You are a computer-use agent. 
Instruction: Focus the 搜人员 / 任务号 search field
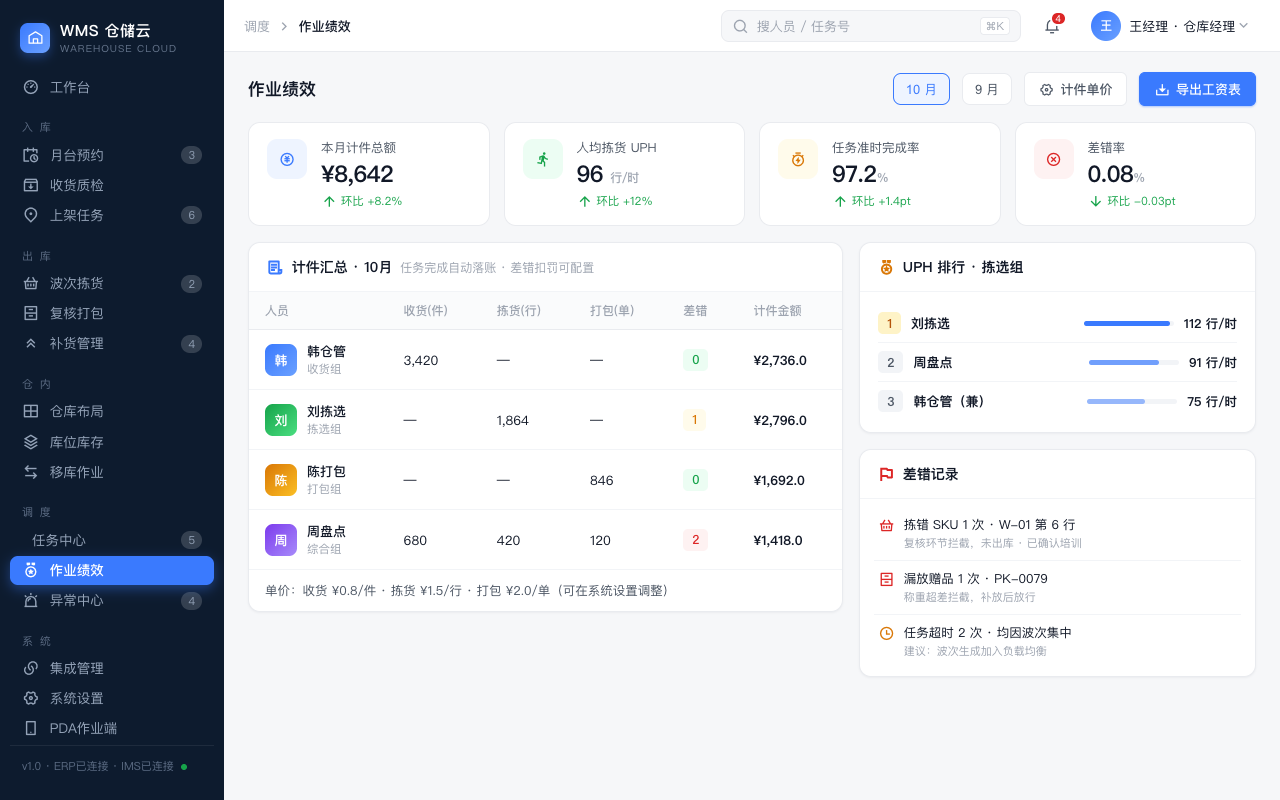(x=870, y=26)
